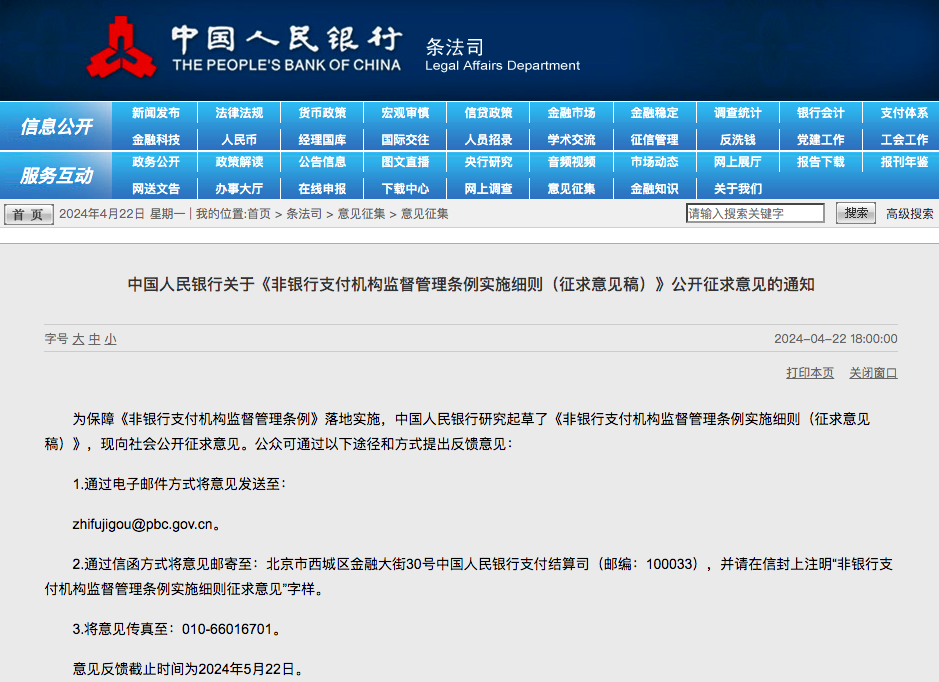939x682 pixels.
Task: Select small font size 小
Action: coord(110,339)
